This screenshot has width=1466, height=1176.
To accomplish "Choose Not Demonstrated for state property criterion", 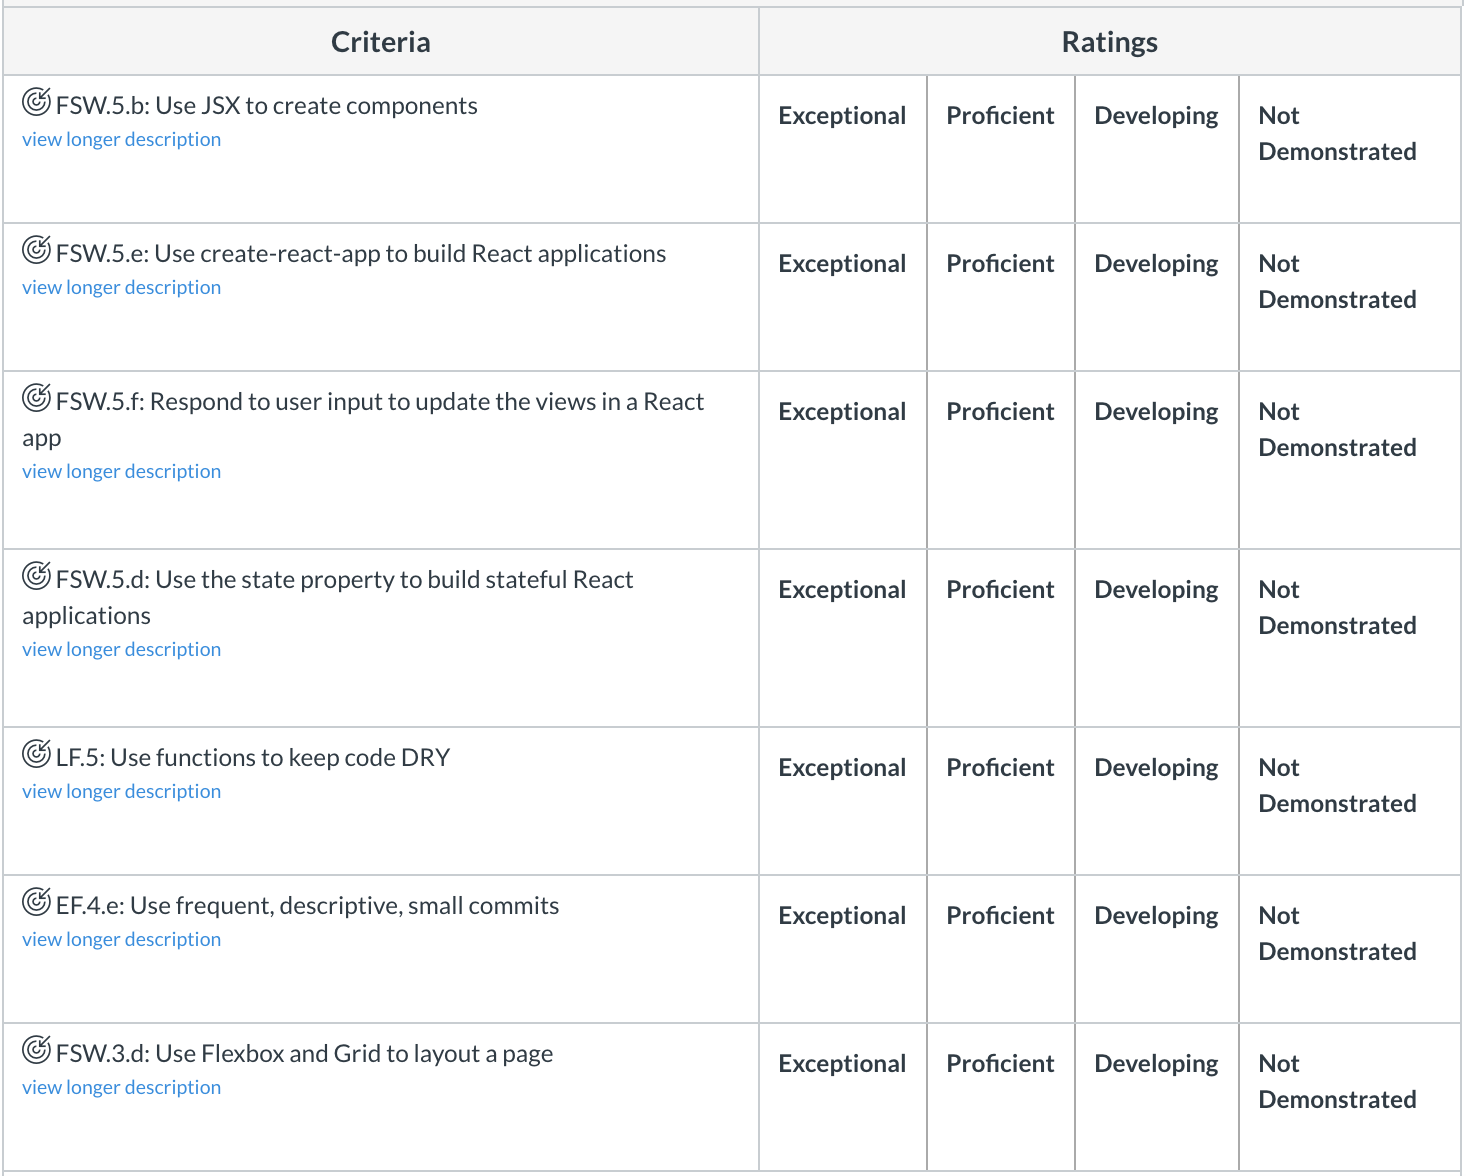I will click(x=1337, y=608).
